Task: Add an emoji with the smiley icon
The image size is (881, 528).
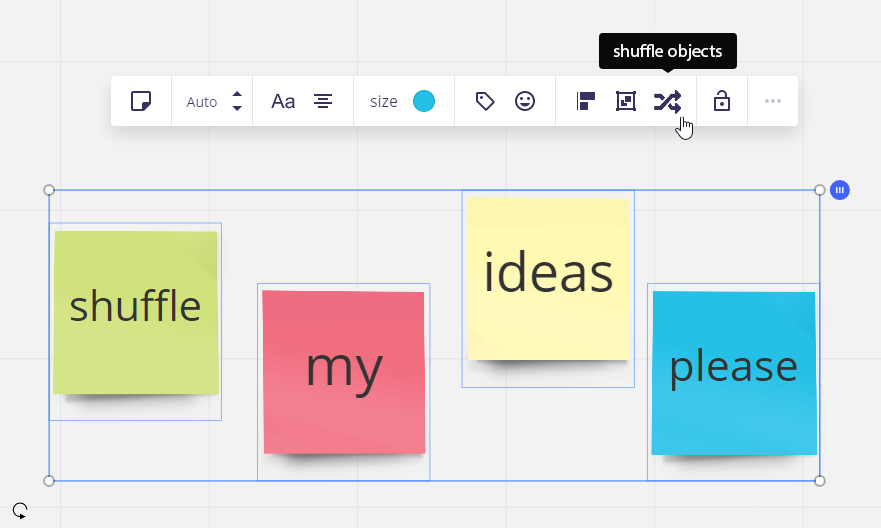Action: pos(525,101)
